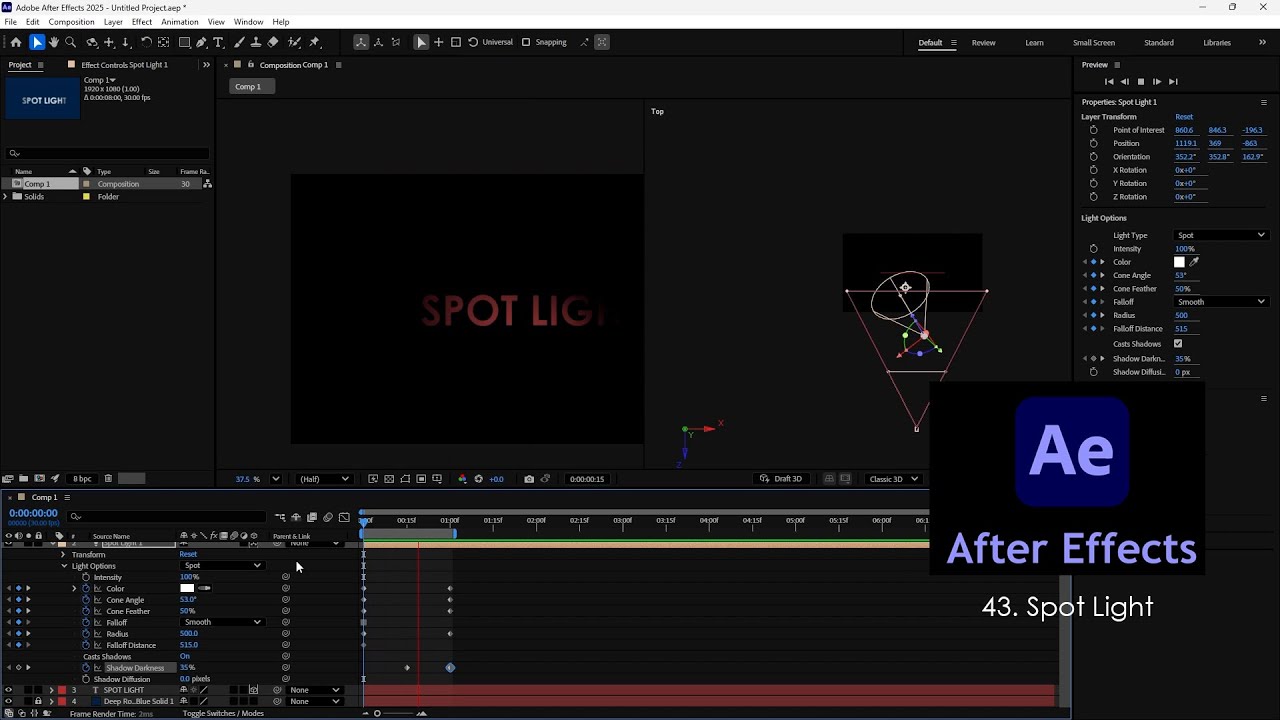The height and width of the screenshot is (720, 1280).
Task: Open the SPOT LIGHT layer parent None dropdown
Action: pyautogui.click(x=315, y=690)
